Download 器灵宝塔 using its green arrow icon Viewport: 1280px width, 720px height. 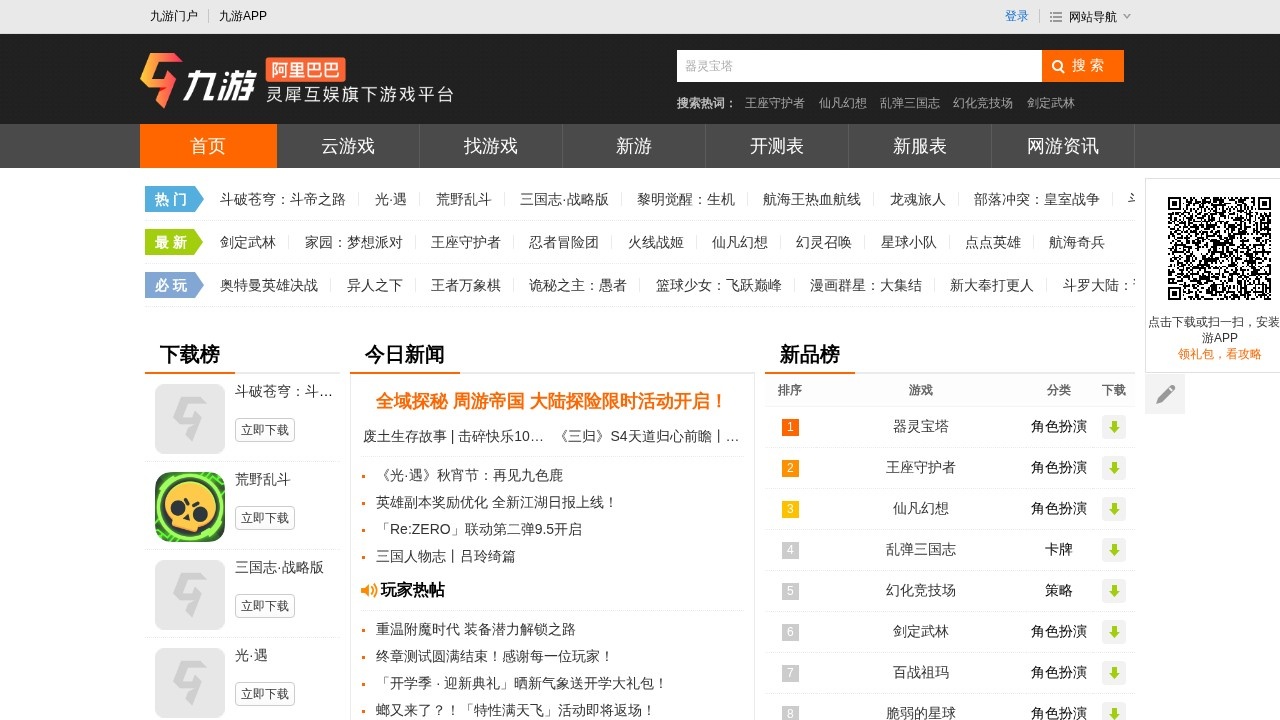1114,427
